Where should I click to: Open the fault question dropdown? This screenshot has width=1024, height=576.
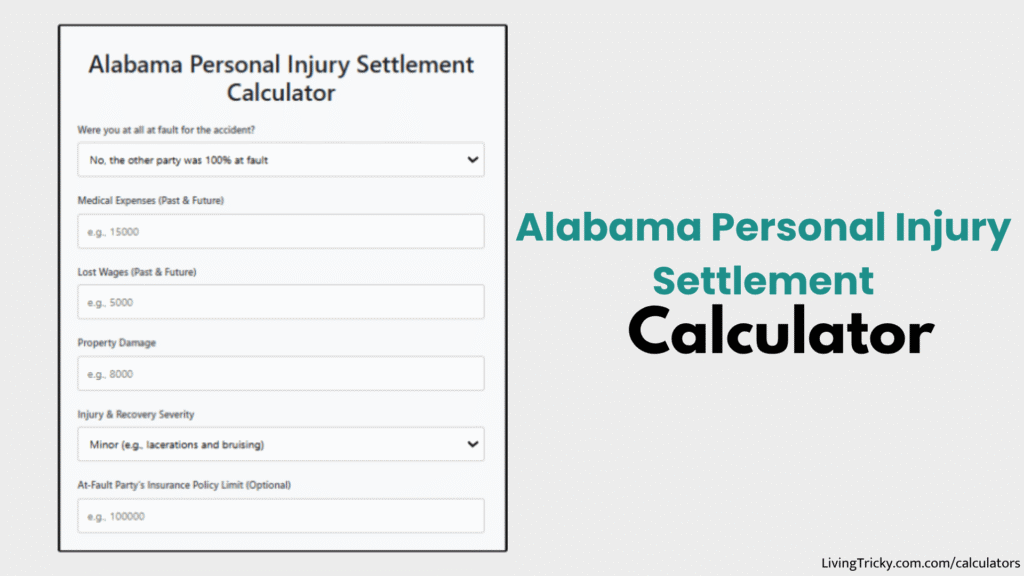(280, 159)
